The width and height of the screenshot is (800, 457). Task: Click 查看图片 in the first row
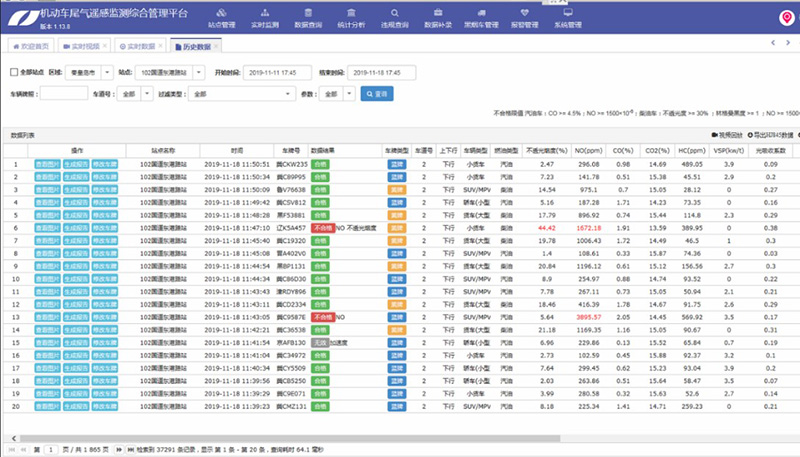point(47,164)
